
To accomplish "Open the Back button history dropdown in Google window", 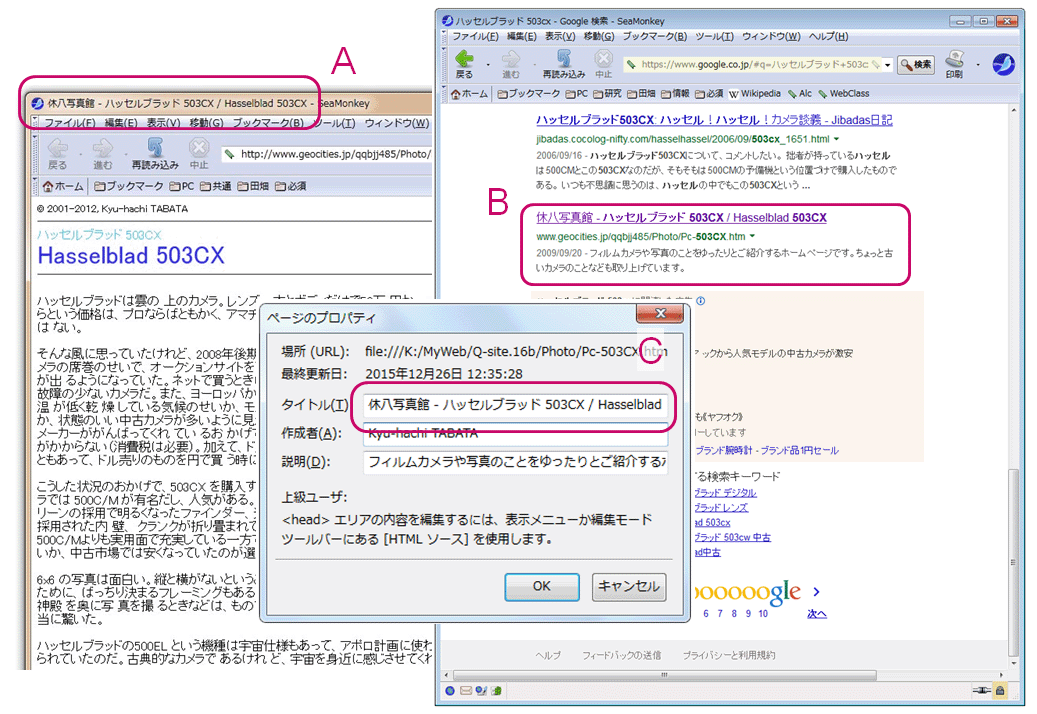I will (489, 65).
